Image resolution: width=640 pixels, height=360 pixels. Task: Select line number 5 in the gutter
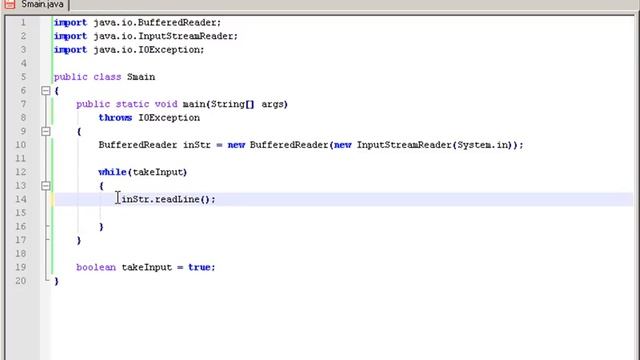[23, 77]
